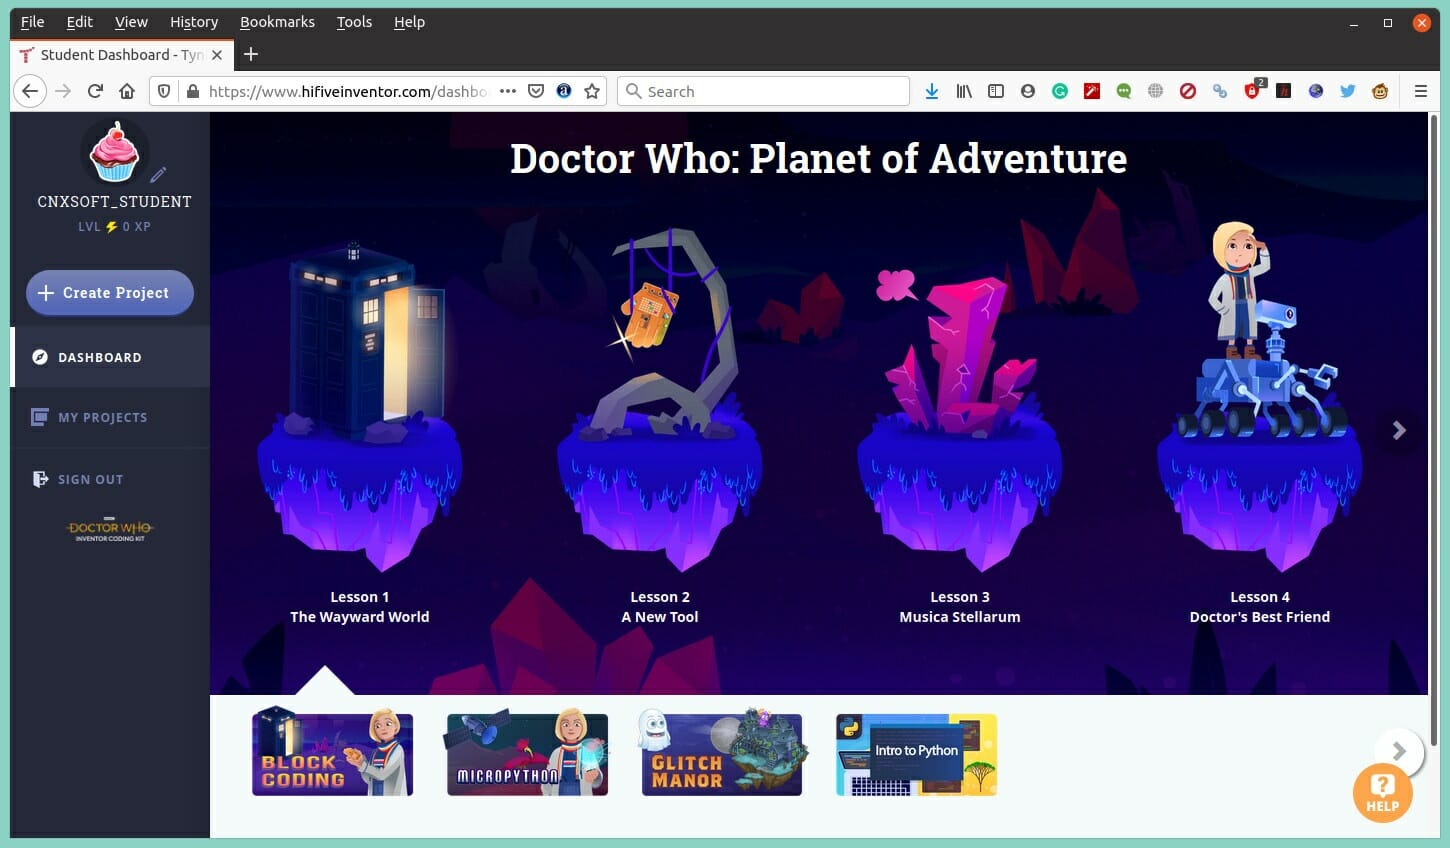Toggle the browser sidebar view
This screenshot has height=848, width=1450.
(996, 91)
